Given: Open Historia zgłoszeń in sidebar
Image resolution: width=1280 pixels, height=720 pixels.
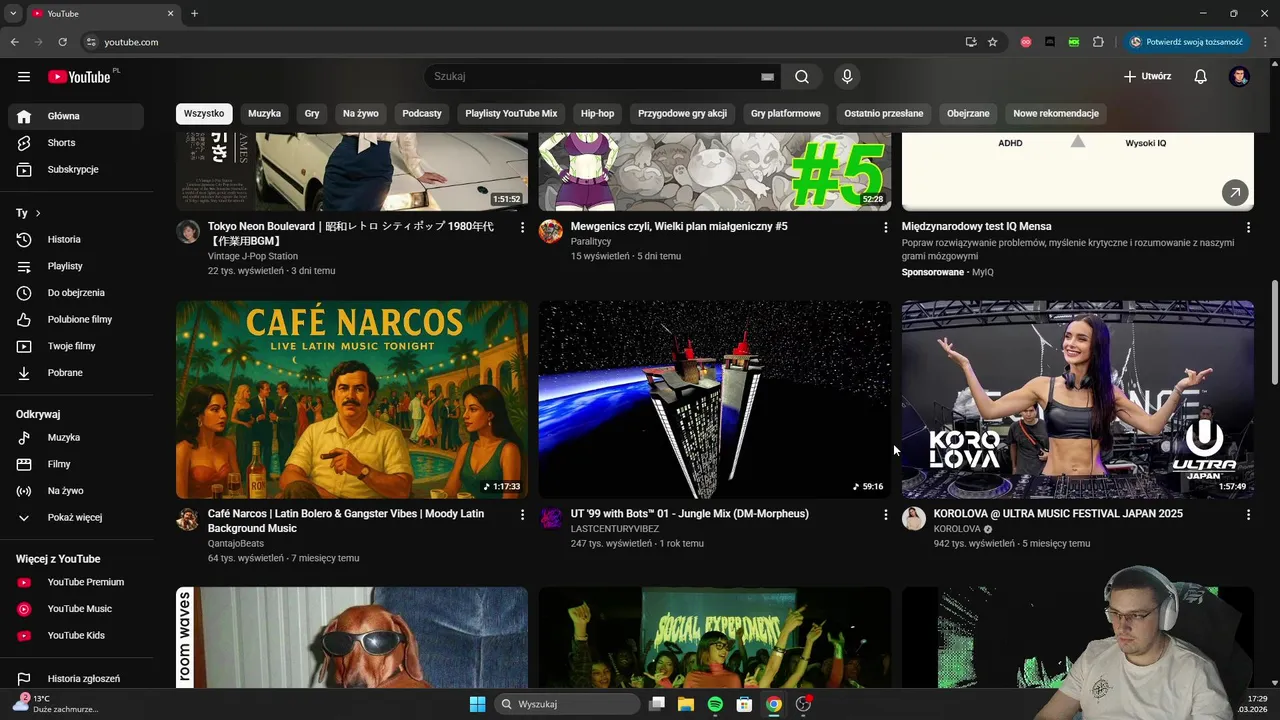Looking at the screenshot, I should (x=76, y=679).
